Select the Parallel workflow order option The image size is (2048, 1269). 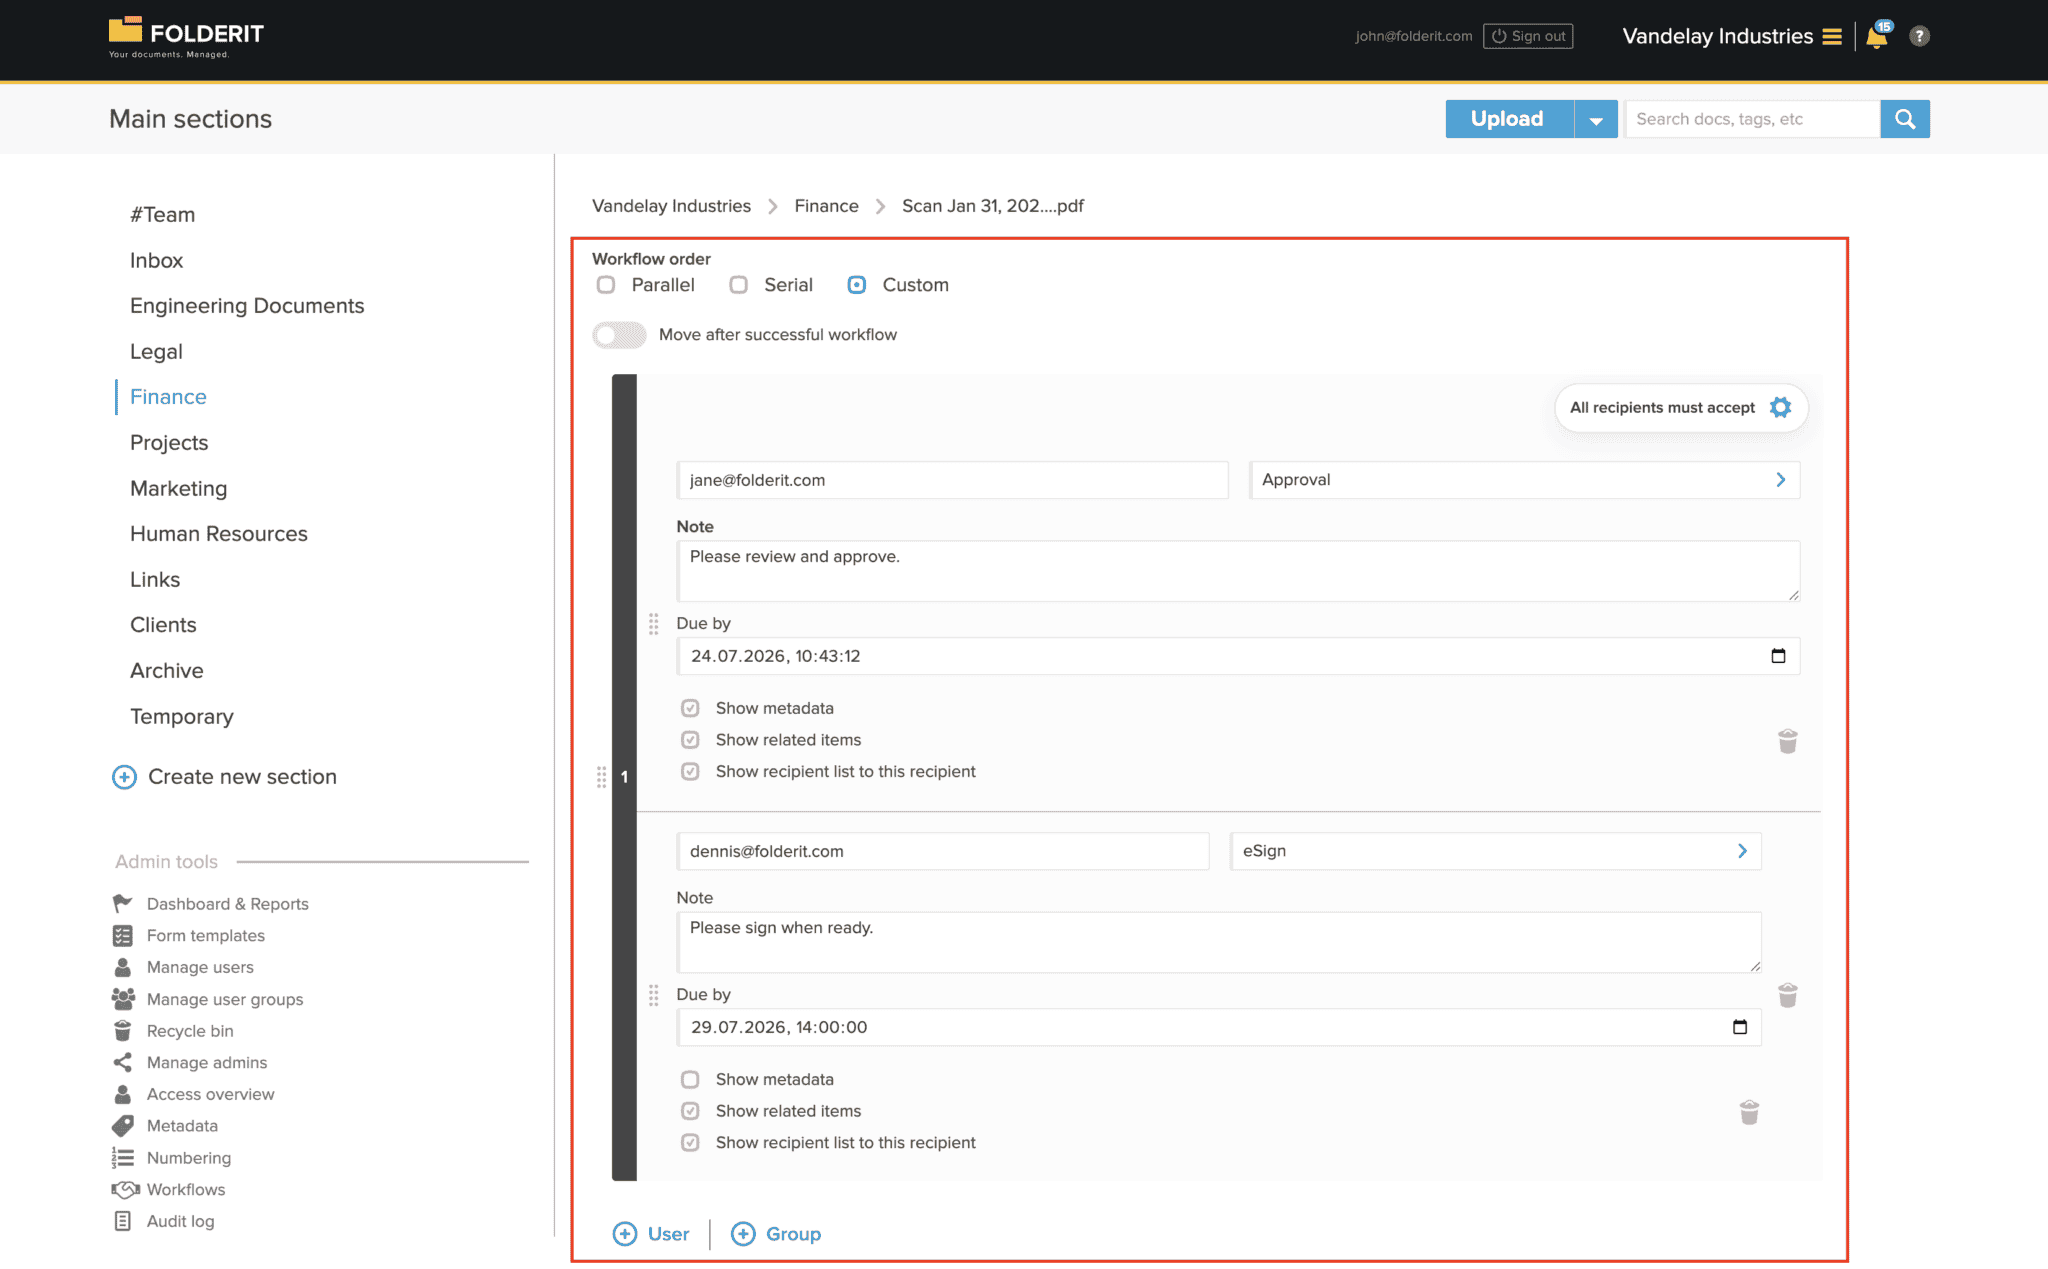point(606,285)
